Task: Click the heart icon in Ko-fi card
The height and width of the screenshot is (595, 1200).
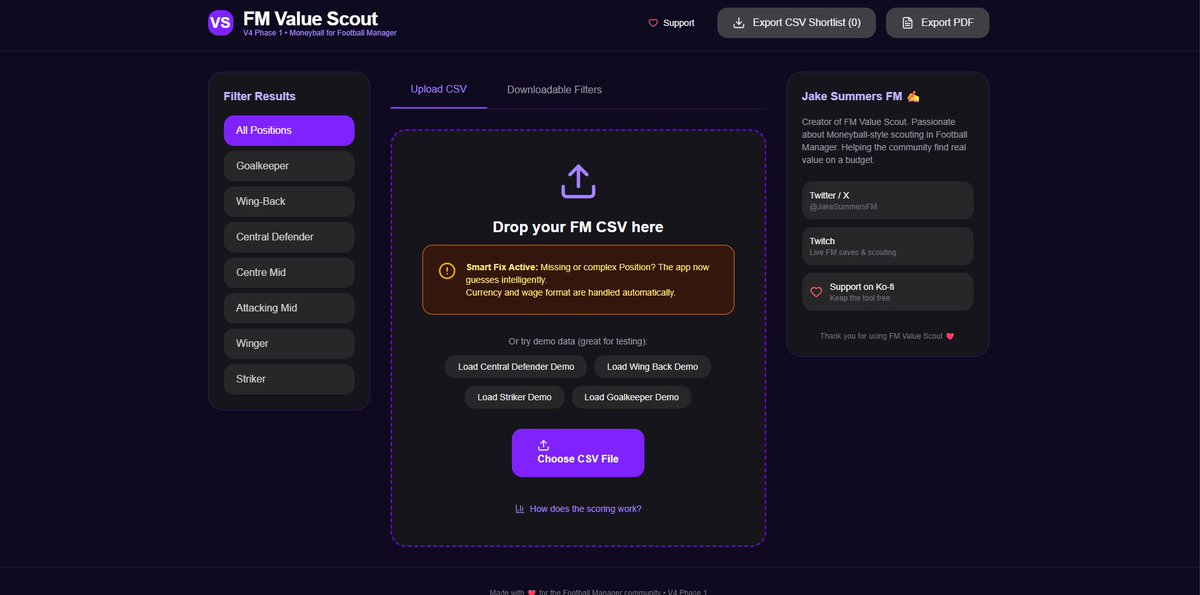Action: pyautogui.click(x=816, y=292)
